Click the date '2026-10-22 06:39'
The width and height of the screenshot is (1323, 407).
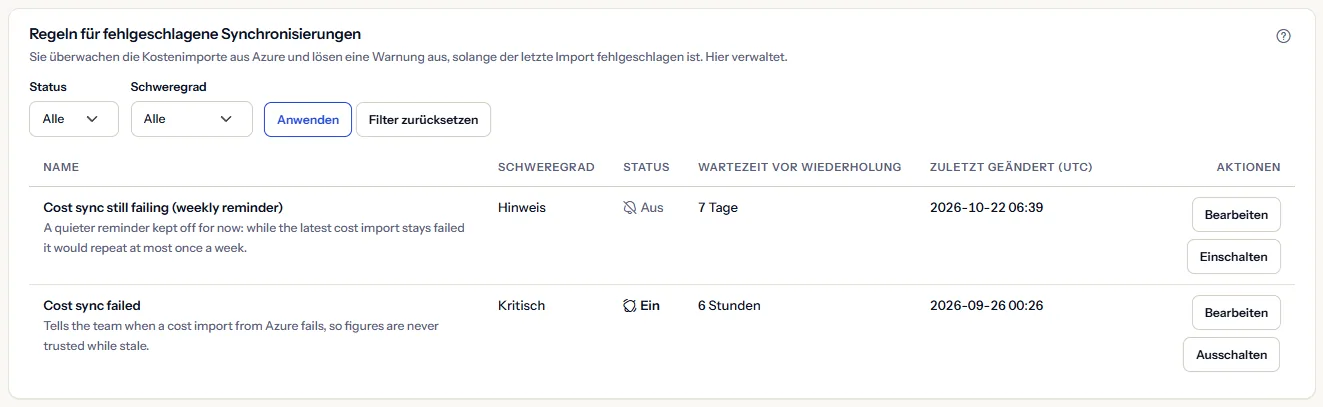click(x=987, y=208)
